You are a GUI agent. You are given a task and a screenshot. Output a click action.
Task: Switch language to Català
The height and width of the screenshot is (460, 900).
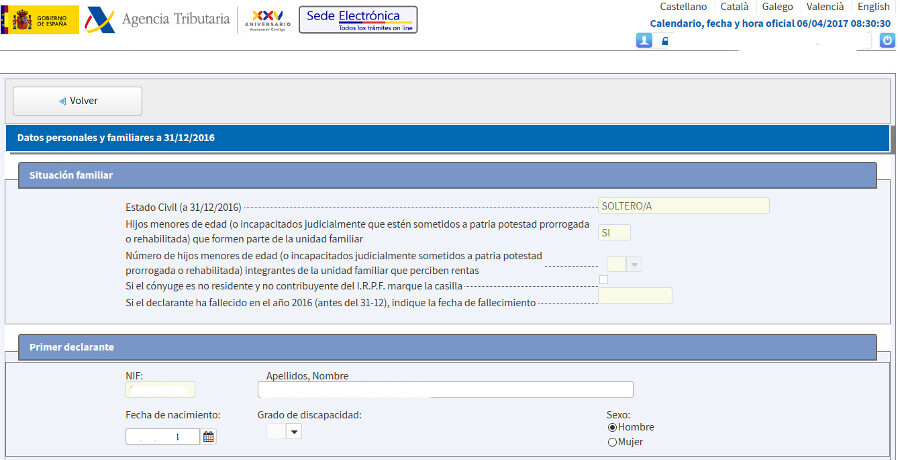(734, 7)
